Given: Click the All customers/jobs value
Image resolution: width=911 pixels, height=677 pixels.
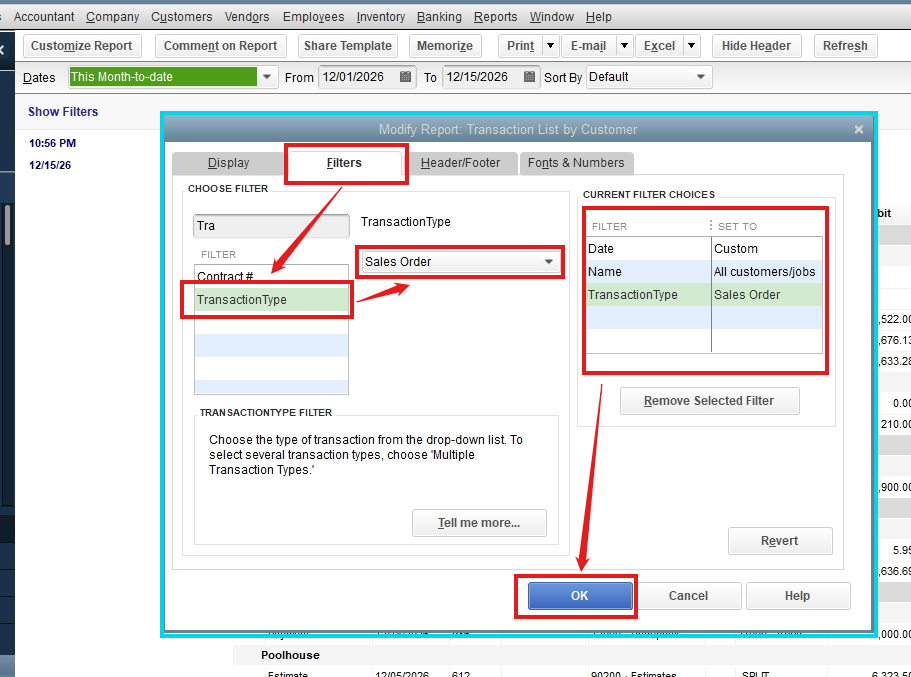Looking at the screenshot, I should point(765,272).
